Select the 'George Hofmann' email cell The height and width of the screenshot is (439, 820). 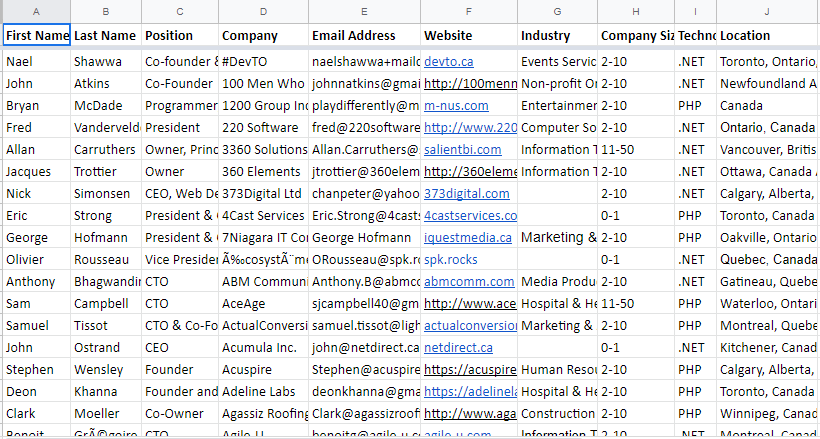pos(365,238)
